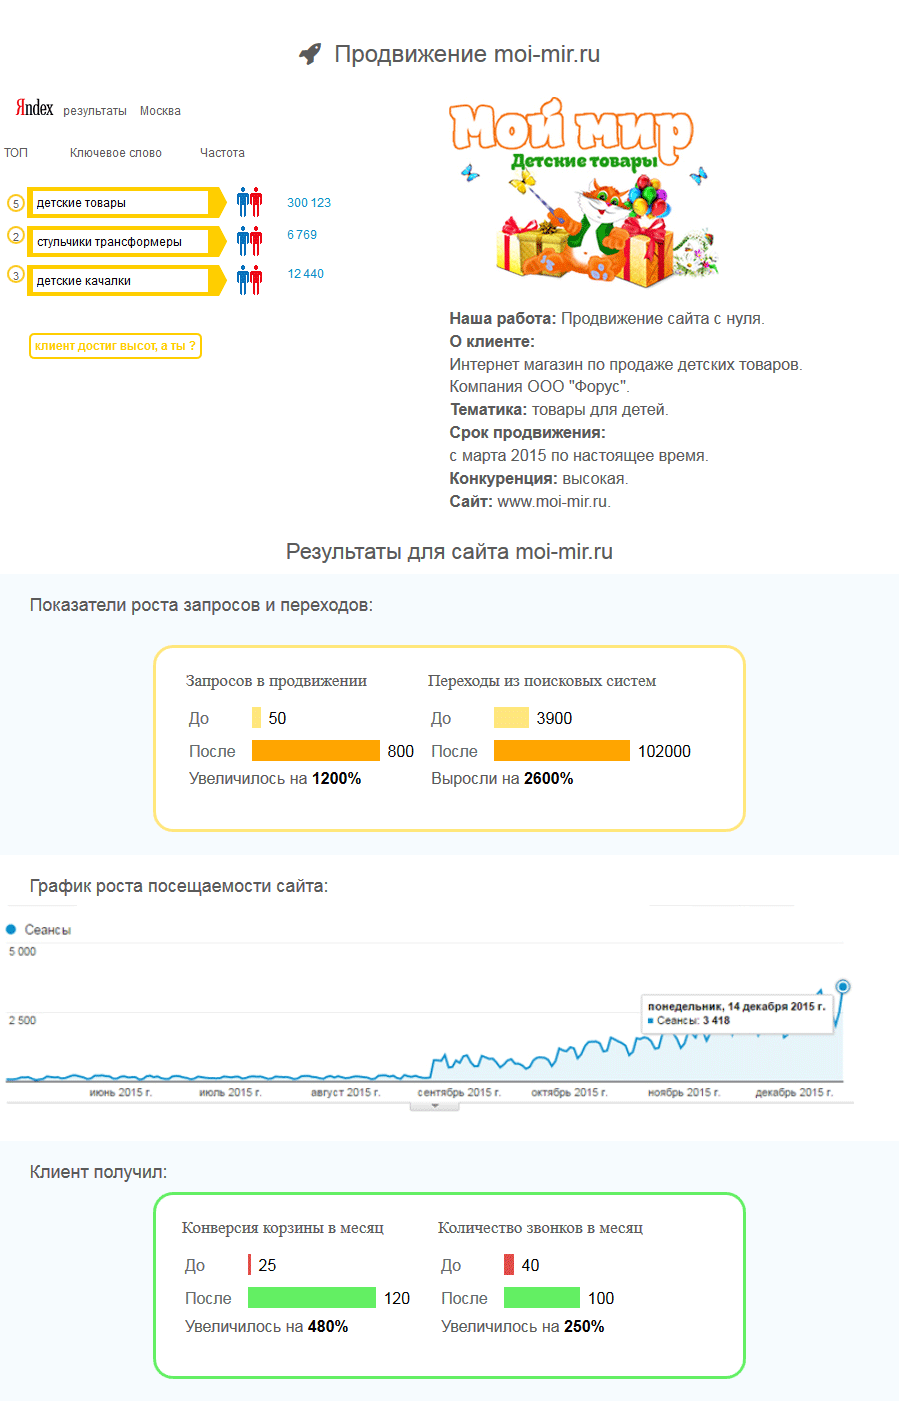Open the 12 440 frequency link
The image size is (899, 1401).
(x=305, y=274)
